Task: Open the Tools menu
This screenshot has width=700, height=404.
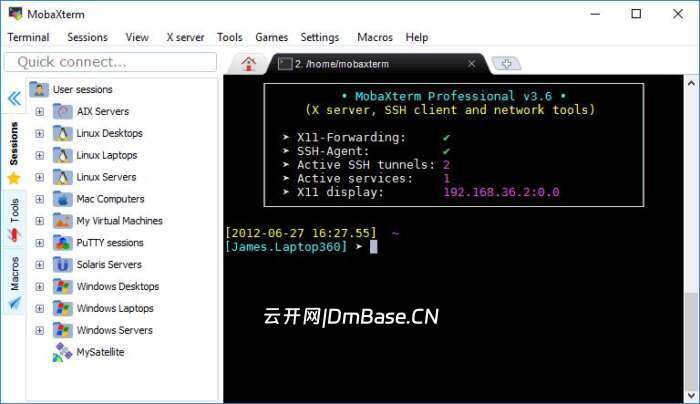Action: click(x=229, y=37)
